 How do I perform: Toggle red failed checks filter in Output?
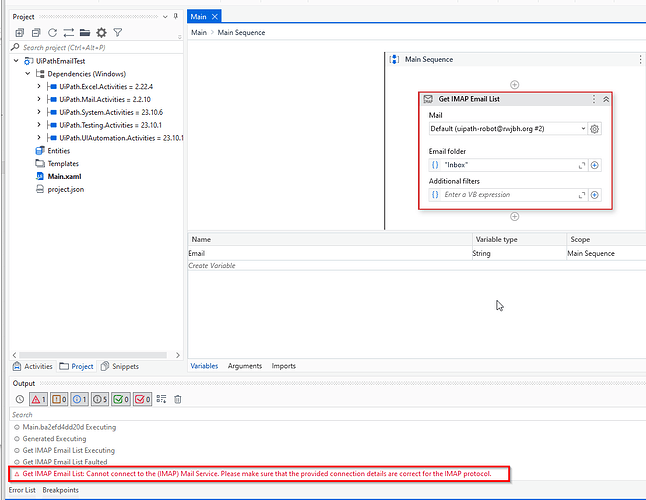click(x=143, y=399)
